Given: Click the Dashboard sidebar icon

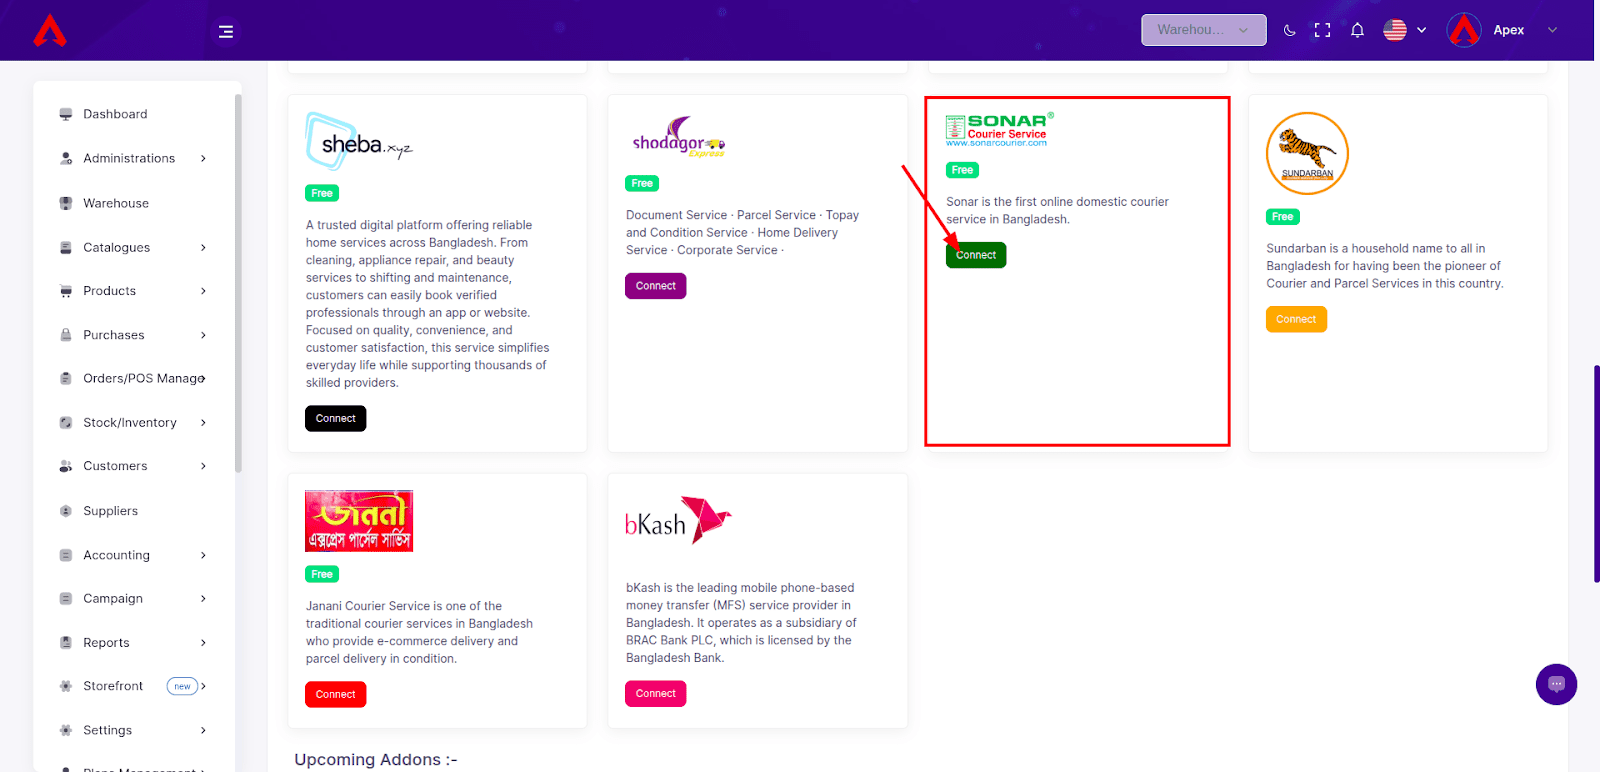Looking at the screenshot, I should pyautogui.click(x=66, y=114).
